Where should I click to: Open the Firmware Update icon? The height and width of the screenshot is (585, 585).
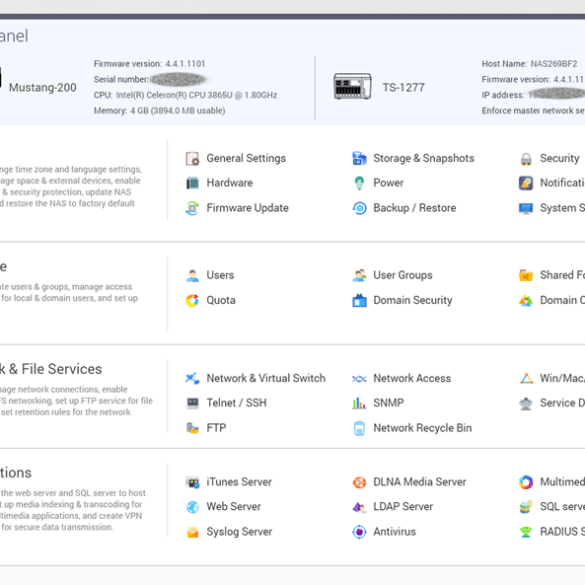point(193,208)
